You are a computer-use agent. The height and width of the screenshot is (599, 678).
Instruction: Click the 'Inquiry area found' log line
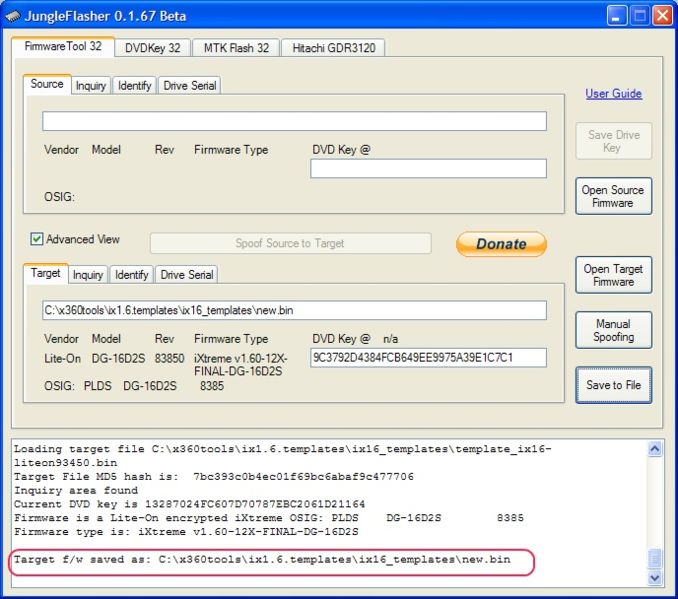tap(76, 490)
